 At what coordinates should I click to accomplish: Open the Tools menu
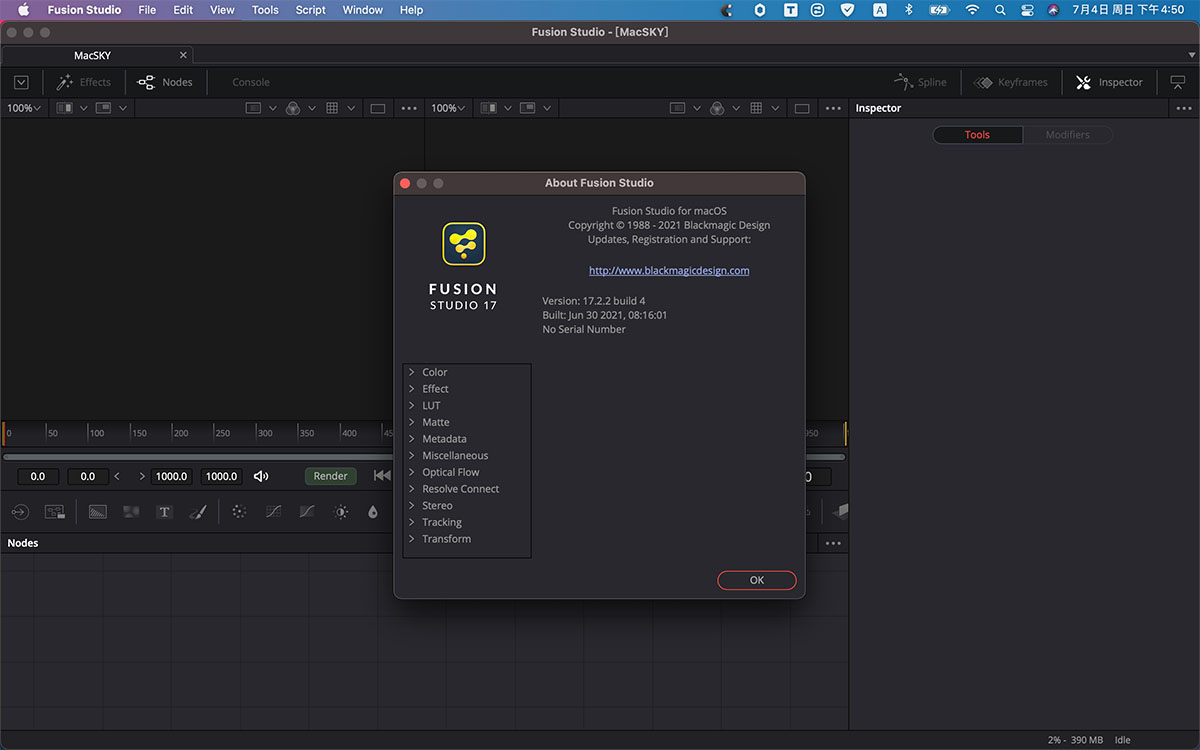265,10
